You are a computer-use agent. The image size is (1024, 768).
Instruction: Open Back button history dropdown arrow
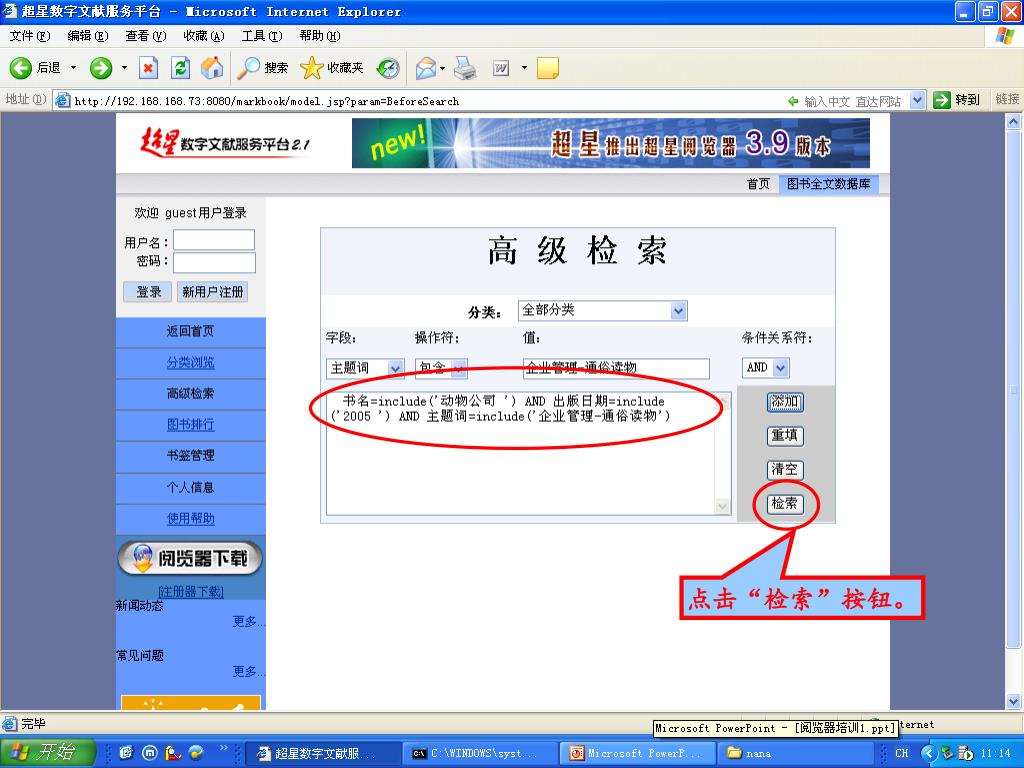[x=73, y=67]
